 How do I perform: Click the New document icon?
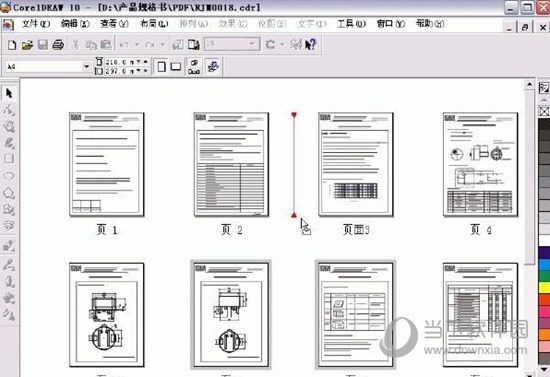(12, 45)
